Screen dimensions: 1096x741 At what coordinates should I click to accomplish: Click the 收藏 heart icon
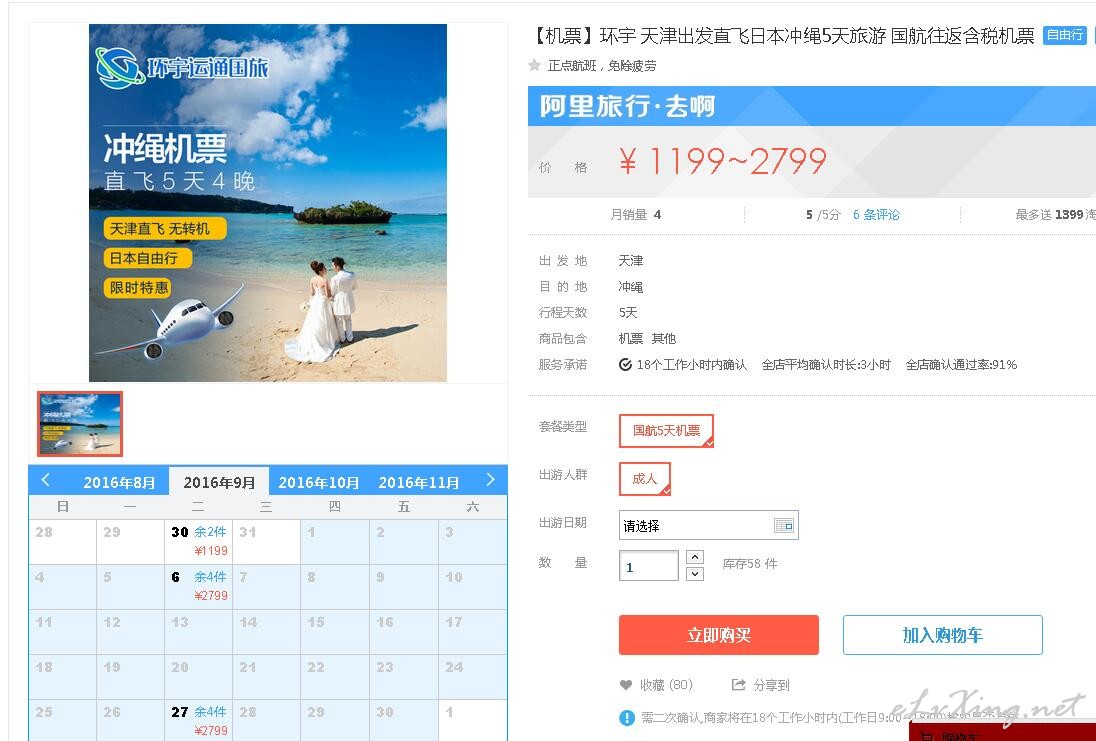pyautogui.click(x=626, y=685)
